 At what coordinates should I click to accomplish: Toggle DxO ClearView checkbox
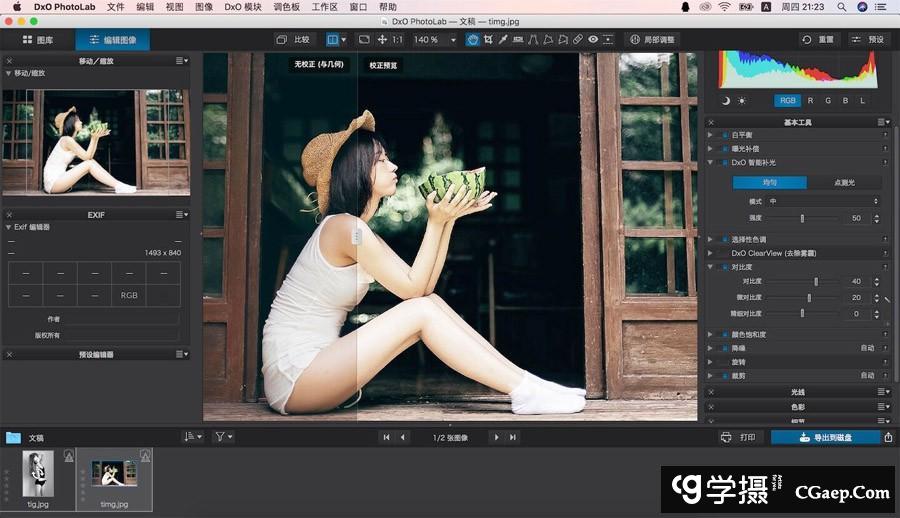click(725, 253)
